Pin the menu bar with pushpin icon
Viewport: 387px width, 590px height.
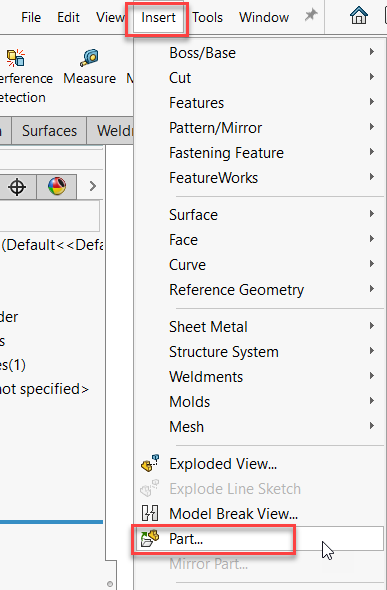tap(311, 15)
